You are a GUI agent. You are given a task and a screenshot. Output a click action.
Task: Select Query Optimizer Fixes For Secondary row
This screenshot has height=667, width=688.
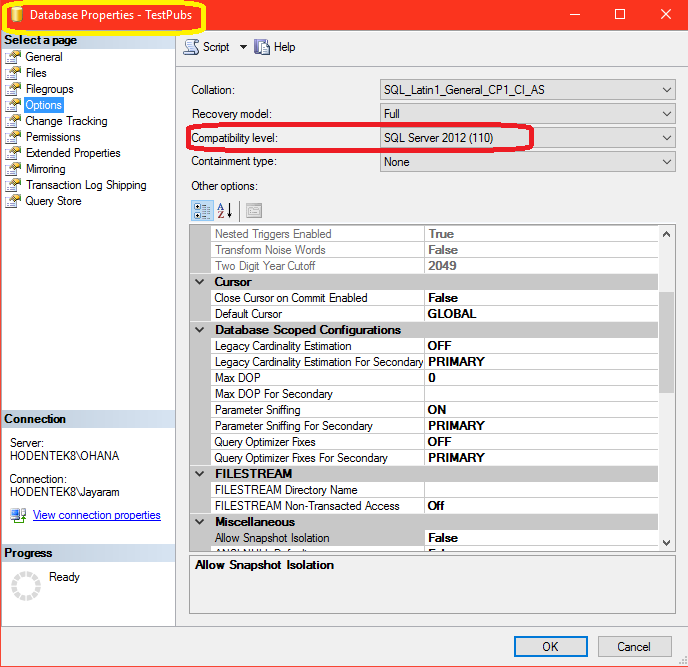coord(434,458)
